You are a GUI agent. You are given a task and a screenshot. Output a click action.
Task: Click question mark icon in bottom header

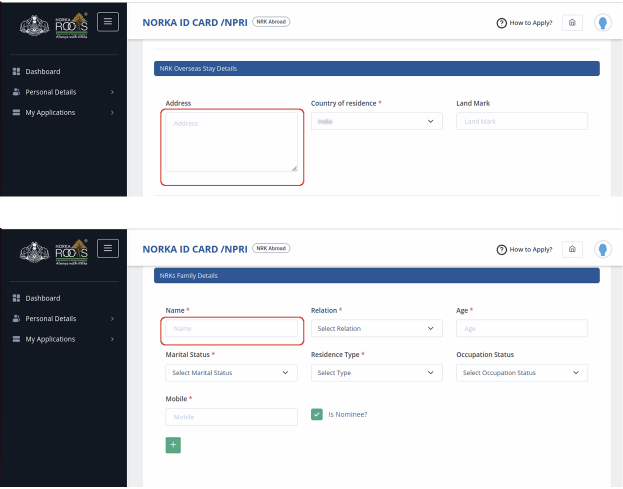click(x=501, y=249)
